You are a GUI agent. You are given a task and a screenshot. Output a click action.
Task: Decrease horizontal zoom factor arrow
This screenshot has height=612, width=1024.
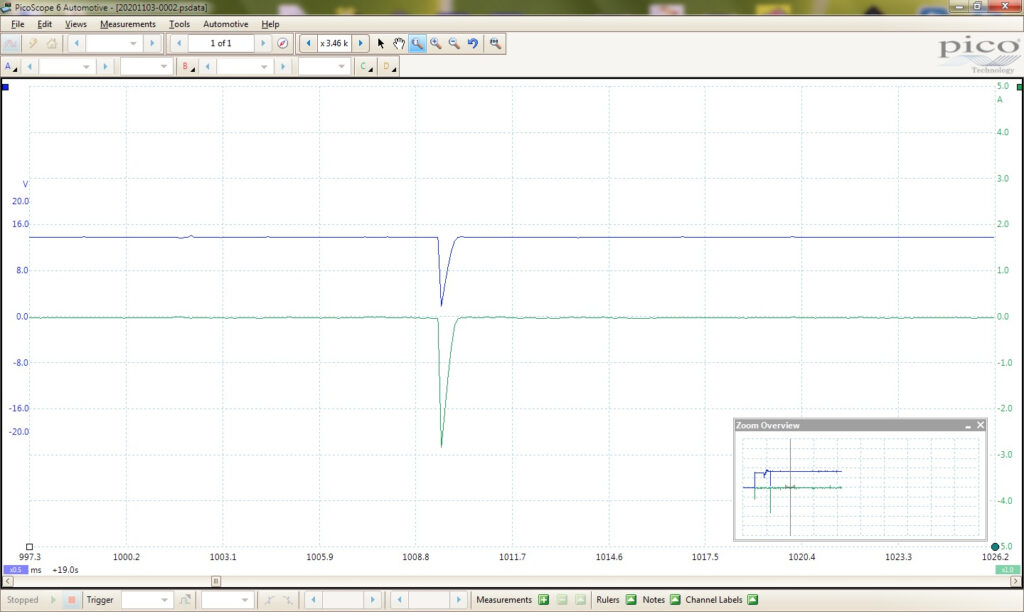(x=308, y=43)
